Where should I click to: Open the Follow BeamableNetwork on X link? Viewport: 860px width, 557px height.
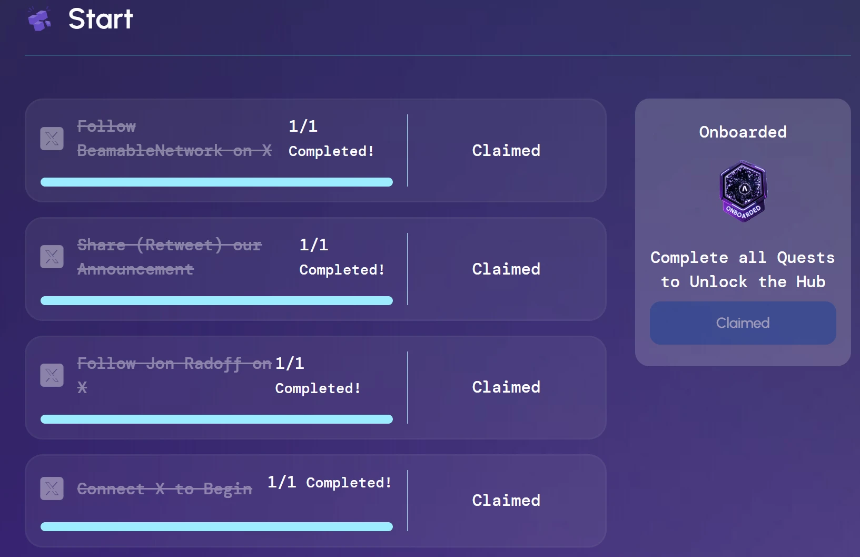(174, 139)
